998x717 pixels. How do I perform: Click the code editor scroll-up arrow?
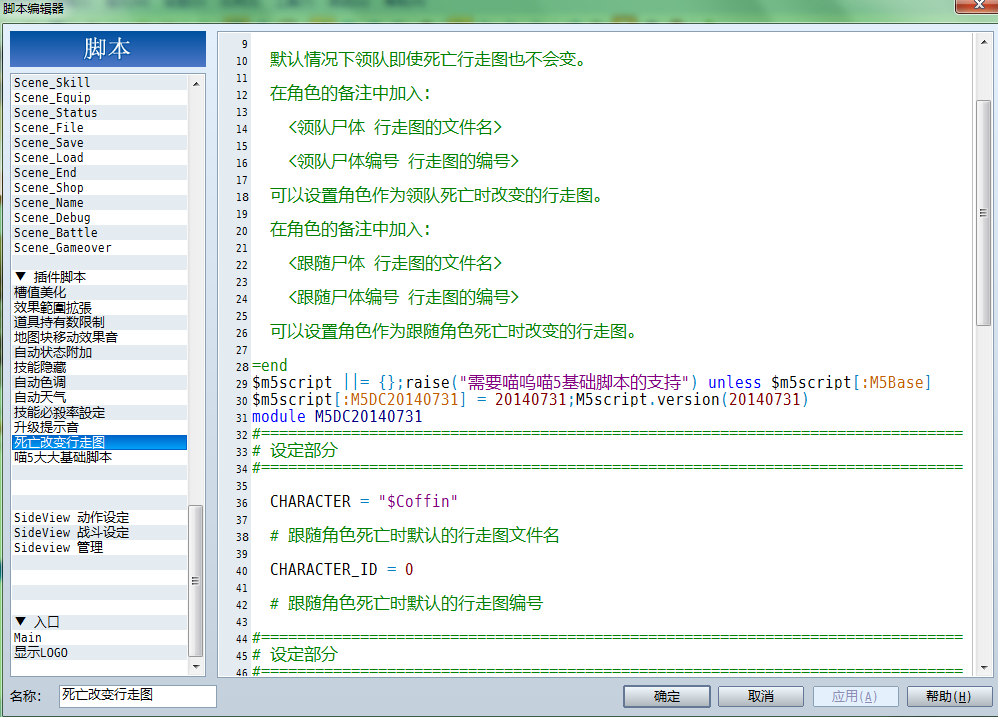point(984,42)
